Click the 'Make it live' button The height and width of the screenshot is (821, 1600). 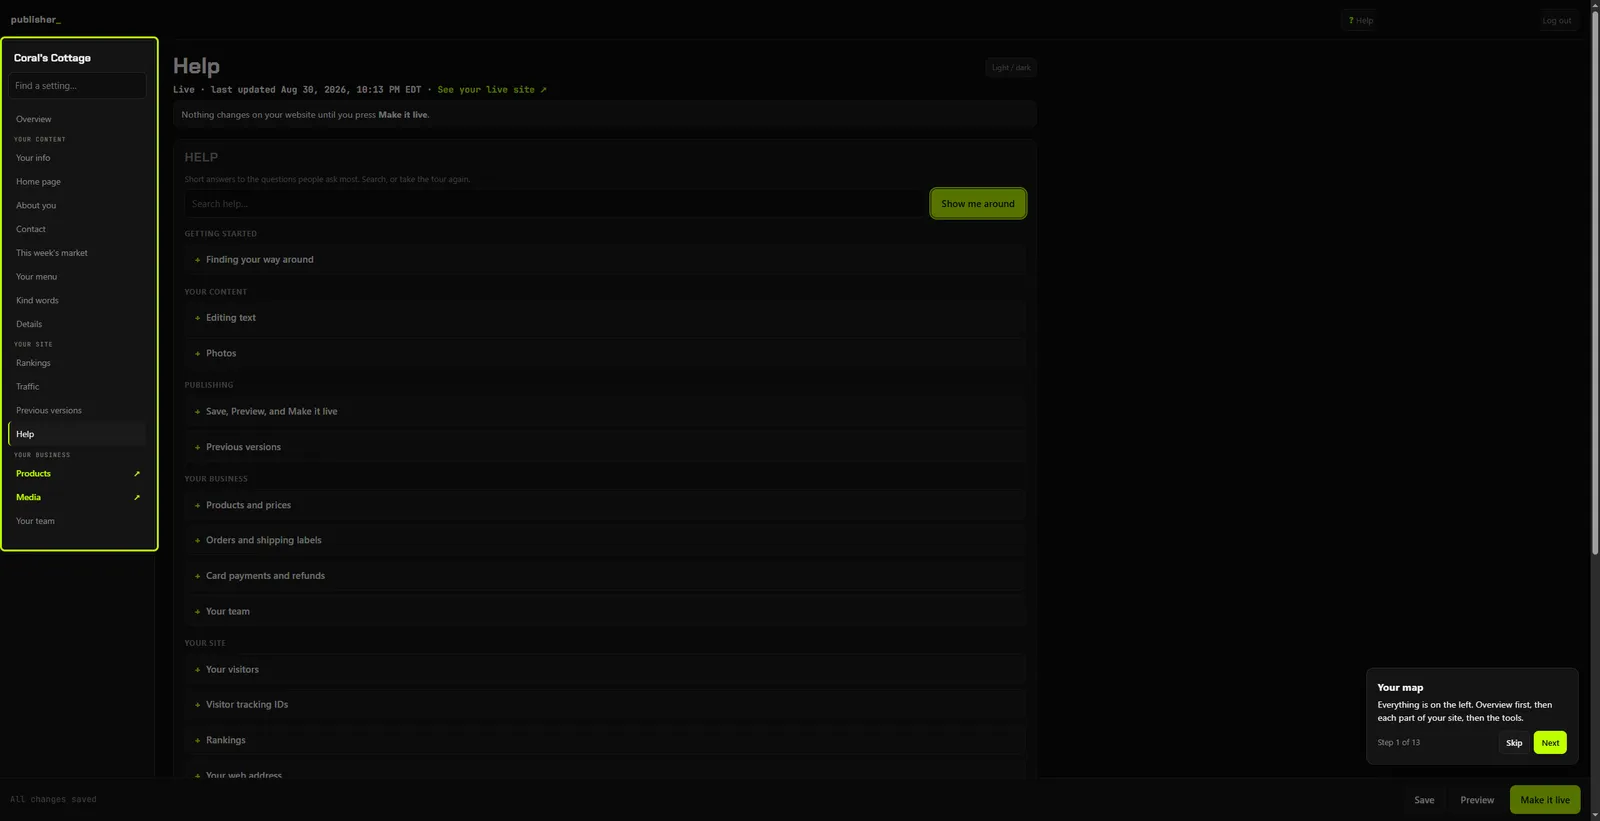coord(1545,800)
